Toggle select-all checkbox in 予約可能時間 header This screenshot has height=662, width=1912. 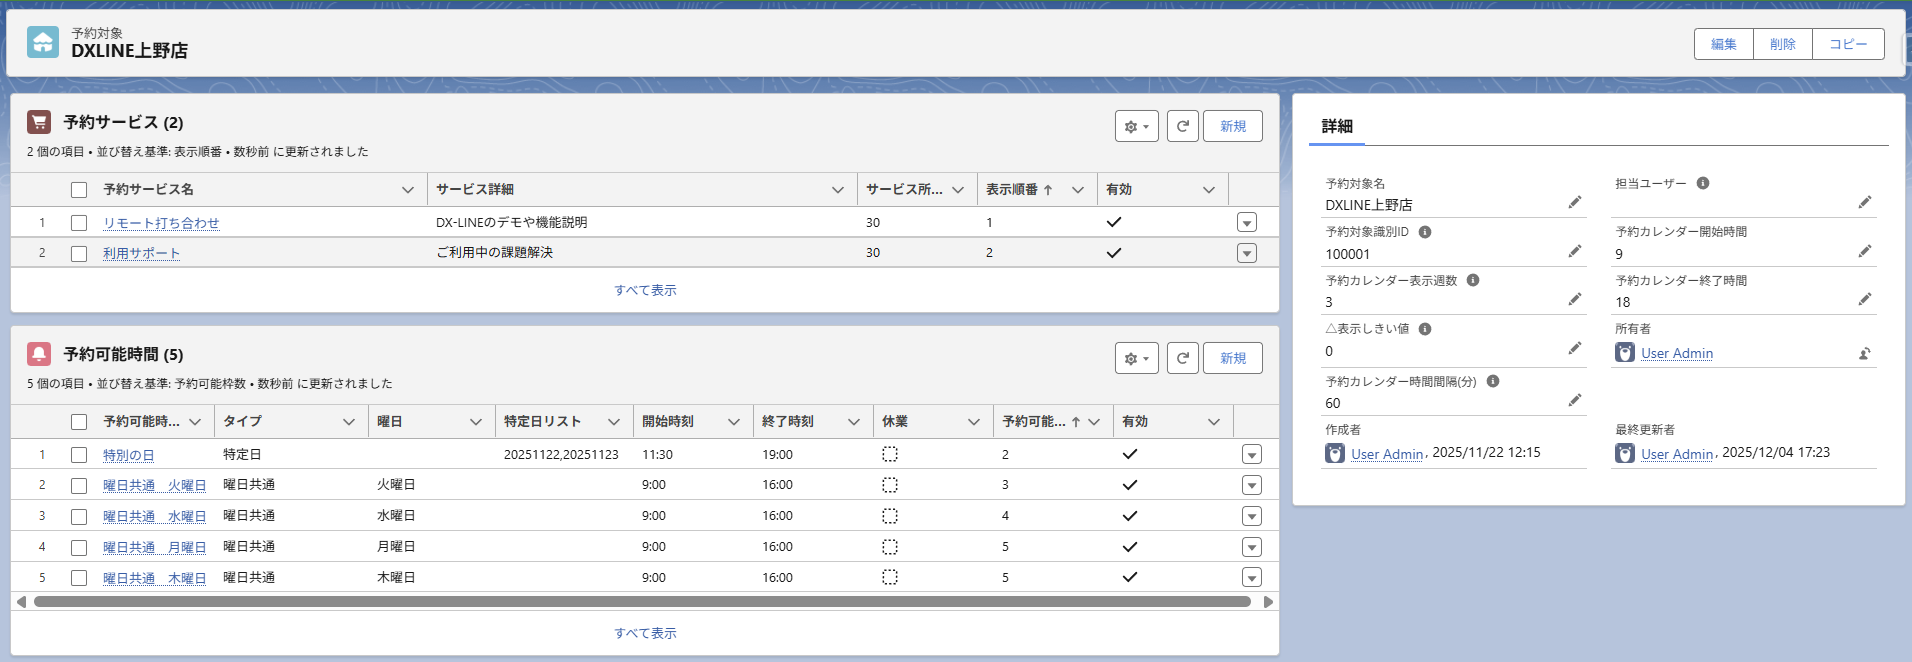pyautogui.click(x=79, y=422)
